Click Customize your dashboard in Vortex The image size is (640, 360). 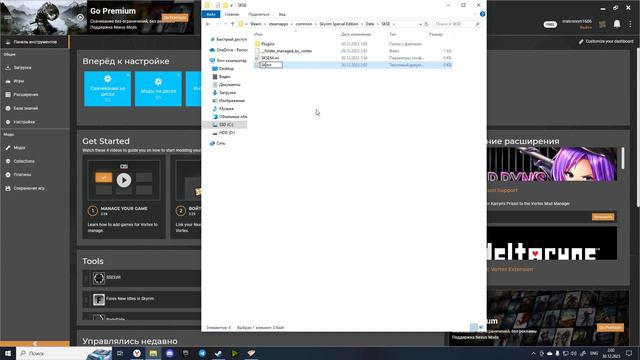tap(606, 42)
